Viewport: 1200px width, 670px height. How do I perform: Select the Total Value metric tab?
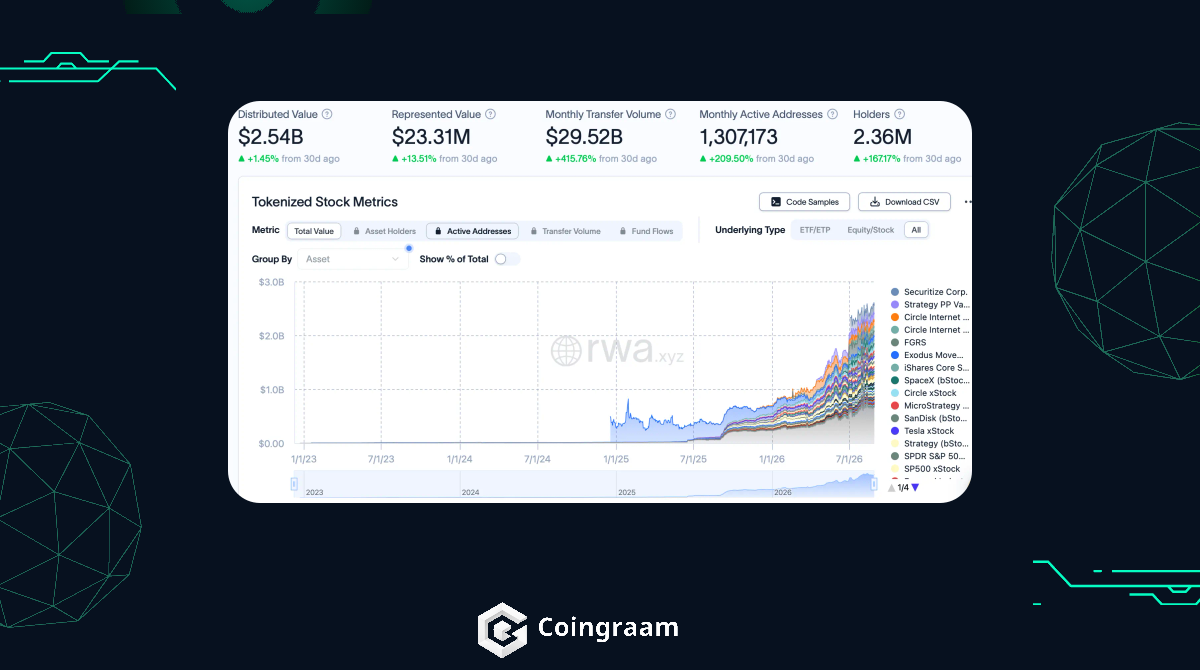point(314,231)
